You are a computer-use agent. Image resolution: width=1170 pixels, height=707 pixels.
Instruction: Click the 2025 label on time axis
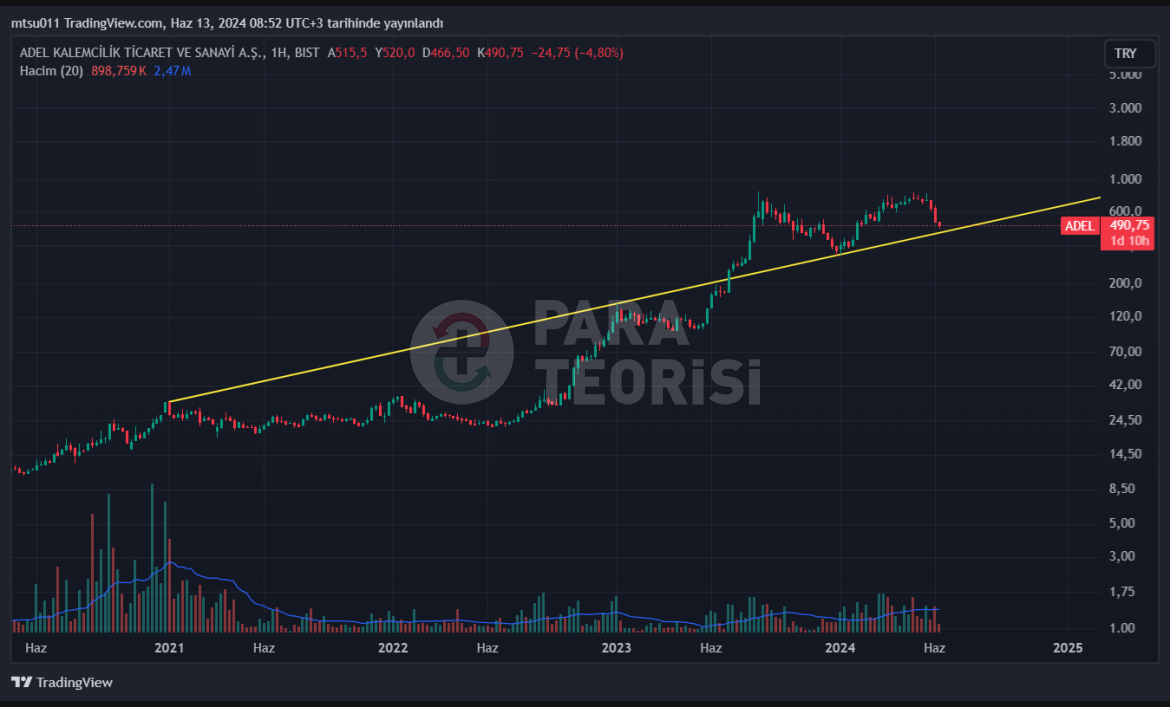click(1068, 647)
